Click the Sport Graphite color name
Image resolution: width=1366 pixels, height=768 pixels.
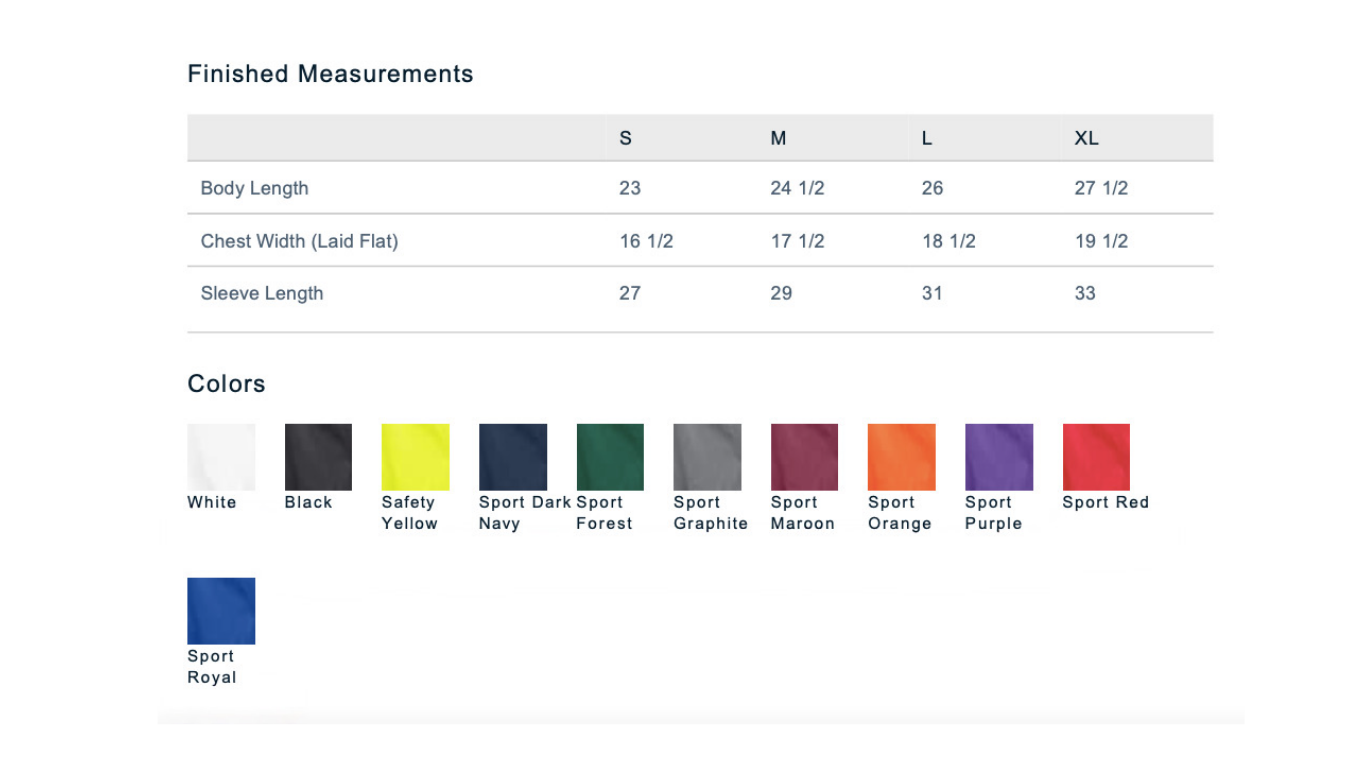point(710,513)
